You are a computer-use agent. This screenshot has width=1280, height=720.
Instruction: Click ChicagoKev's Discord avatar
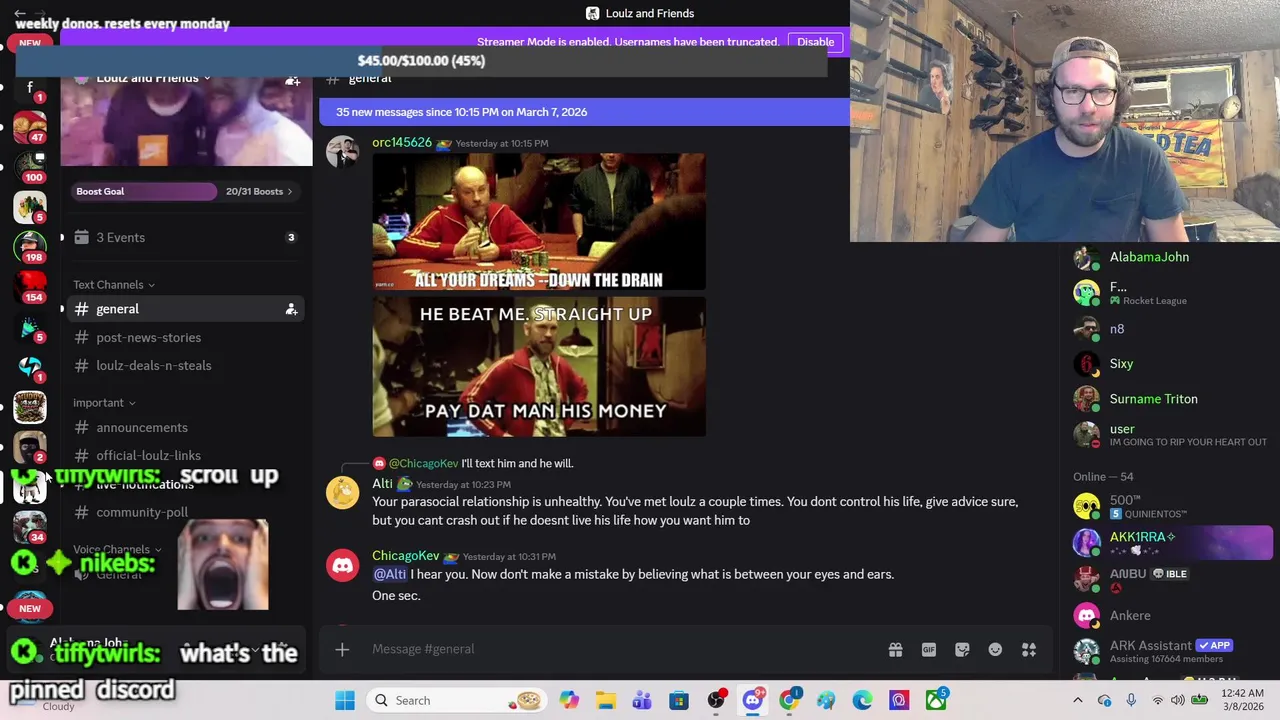coord(342,566)
